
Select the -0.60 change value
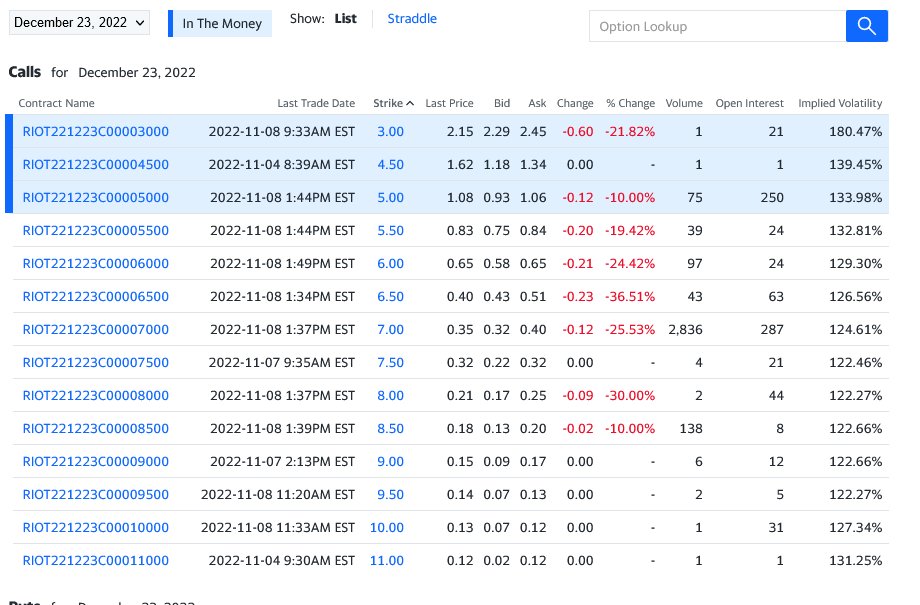tap(578, 131)
